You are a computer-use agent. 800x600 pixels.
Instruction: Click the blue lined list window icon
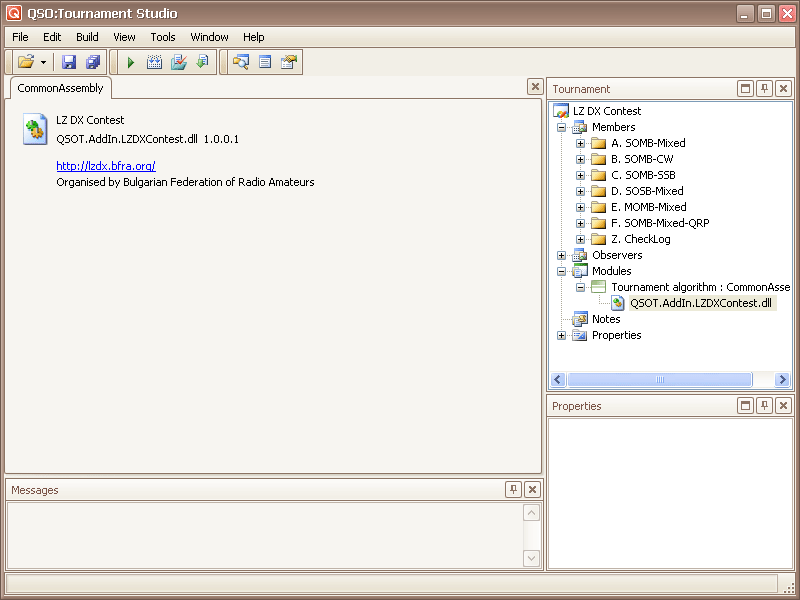point(265,63)
